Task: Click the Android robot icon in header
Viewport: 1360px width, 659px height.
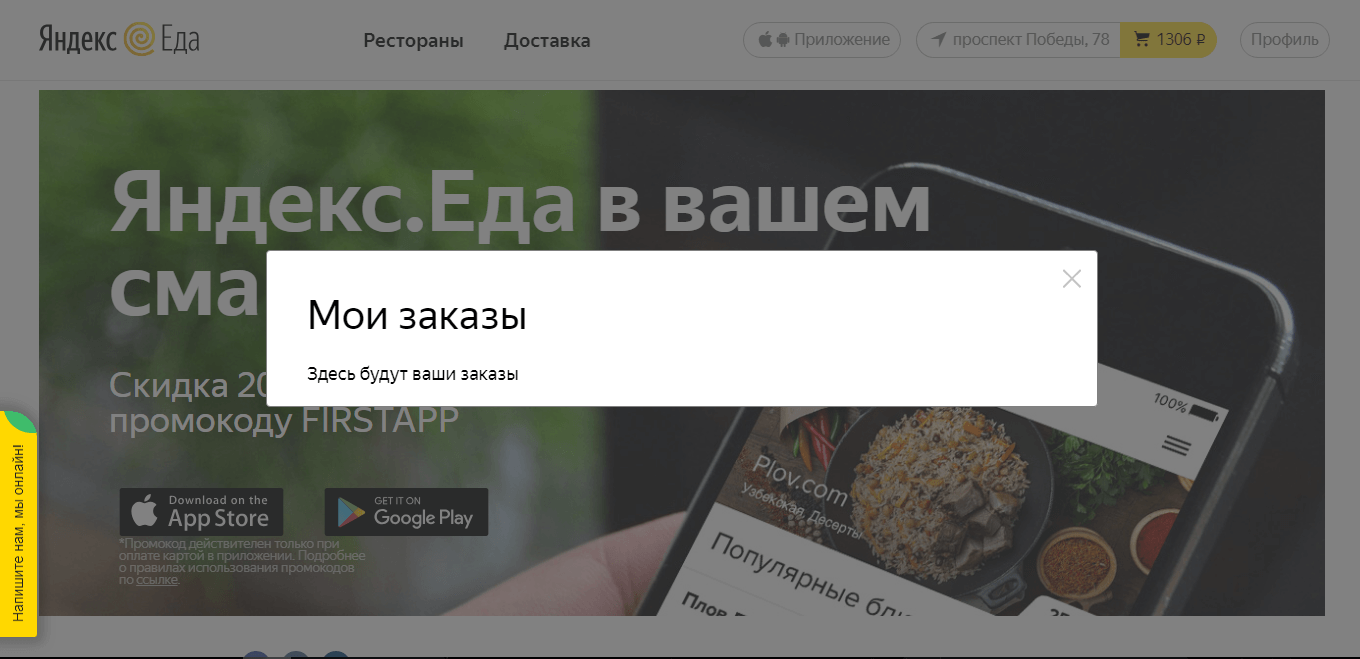Action: pyautogui.click(x=783, y=40)
